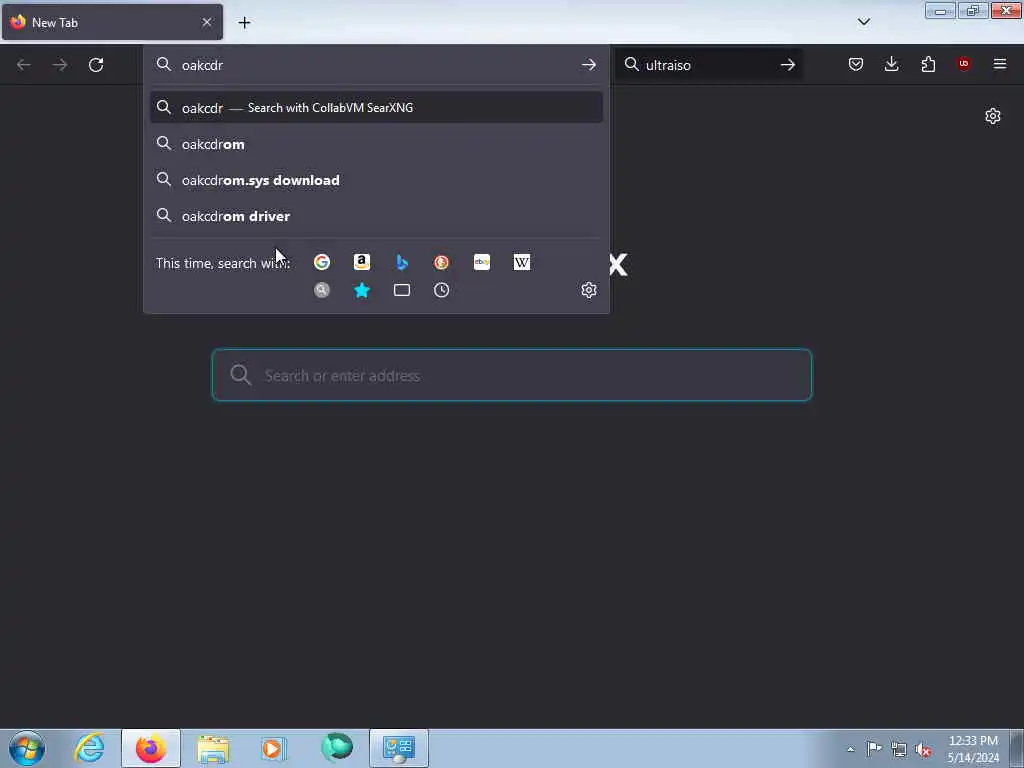Open Windows Explorer from taskbar
Image resolution: width=1024 pixels, height=768 pixels.
(213, 748)
